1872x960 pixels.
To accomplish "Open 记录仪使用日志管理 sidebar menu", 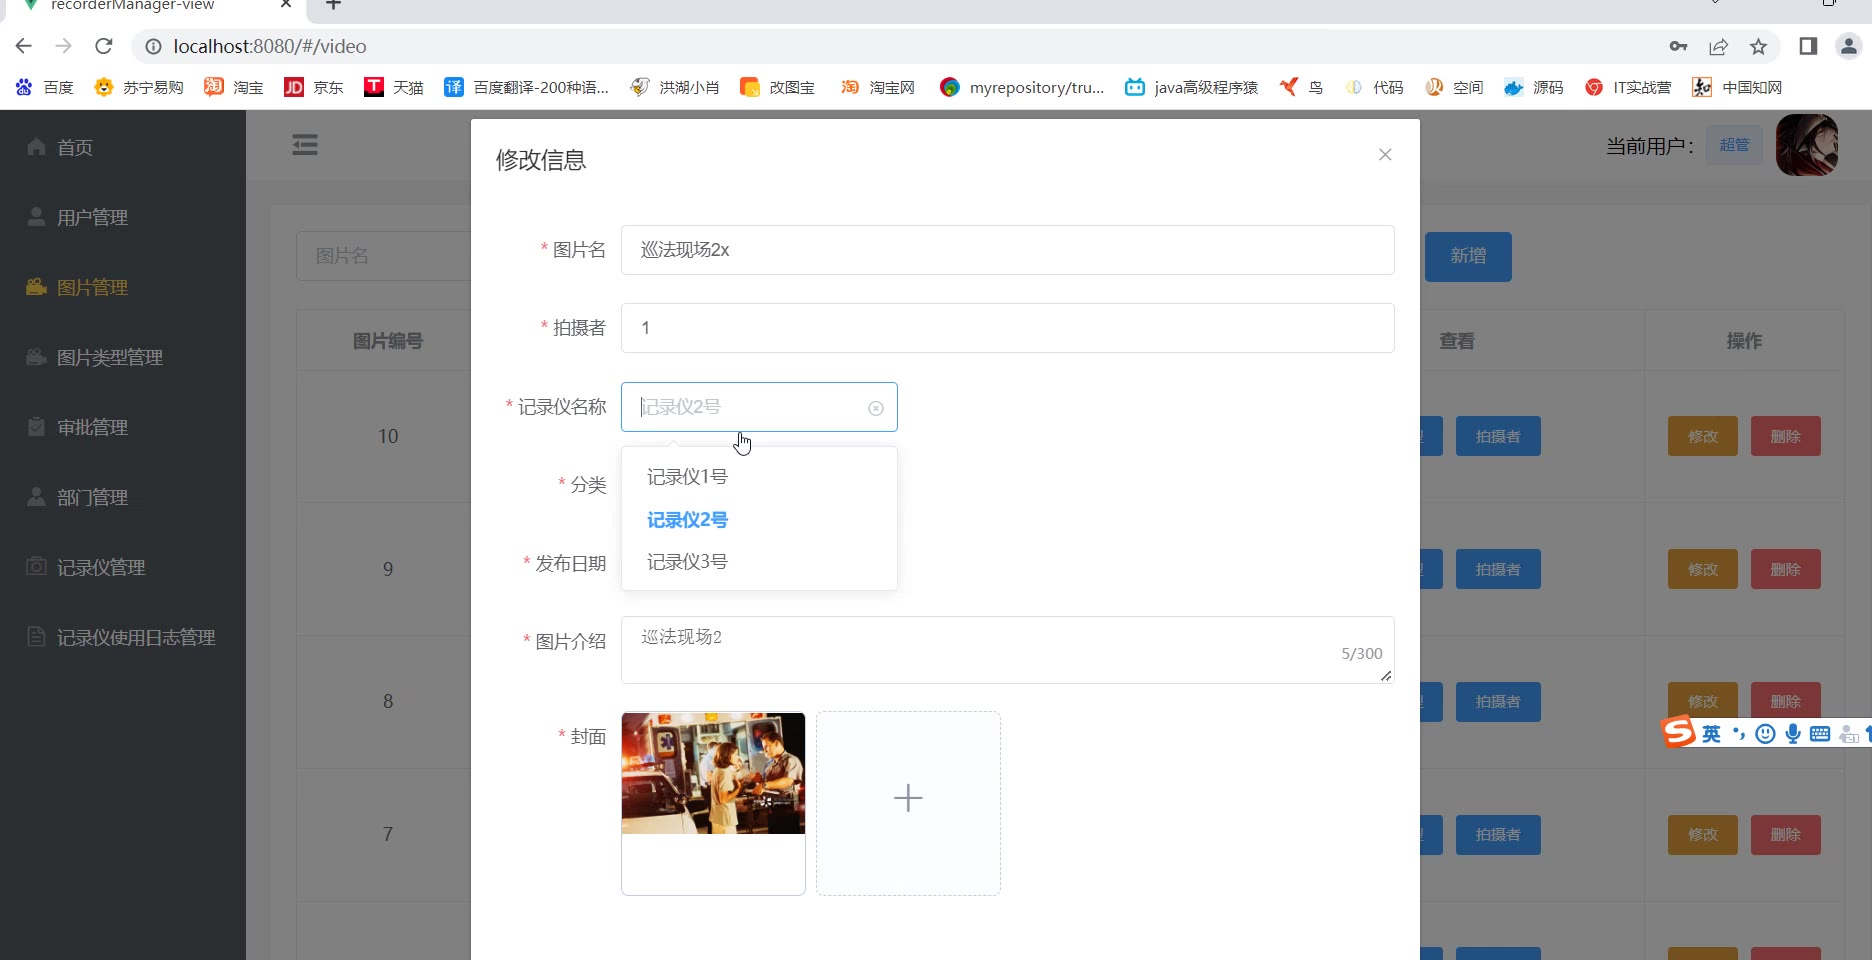I will 136,637.
